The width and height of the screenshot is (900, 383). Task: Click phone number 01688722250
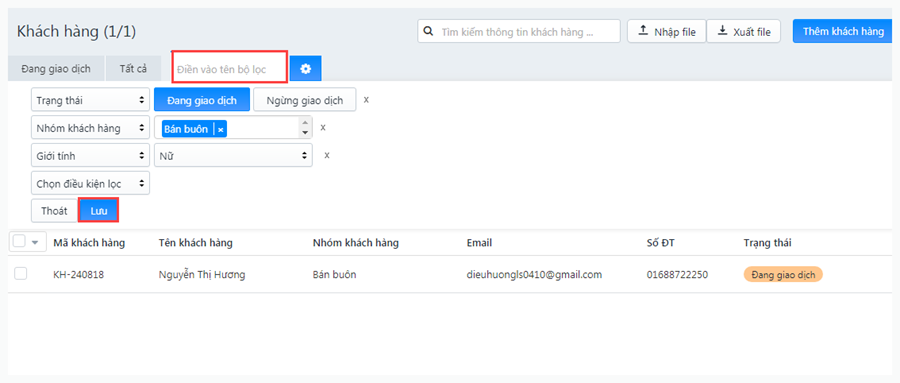(x=677, y=274)
